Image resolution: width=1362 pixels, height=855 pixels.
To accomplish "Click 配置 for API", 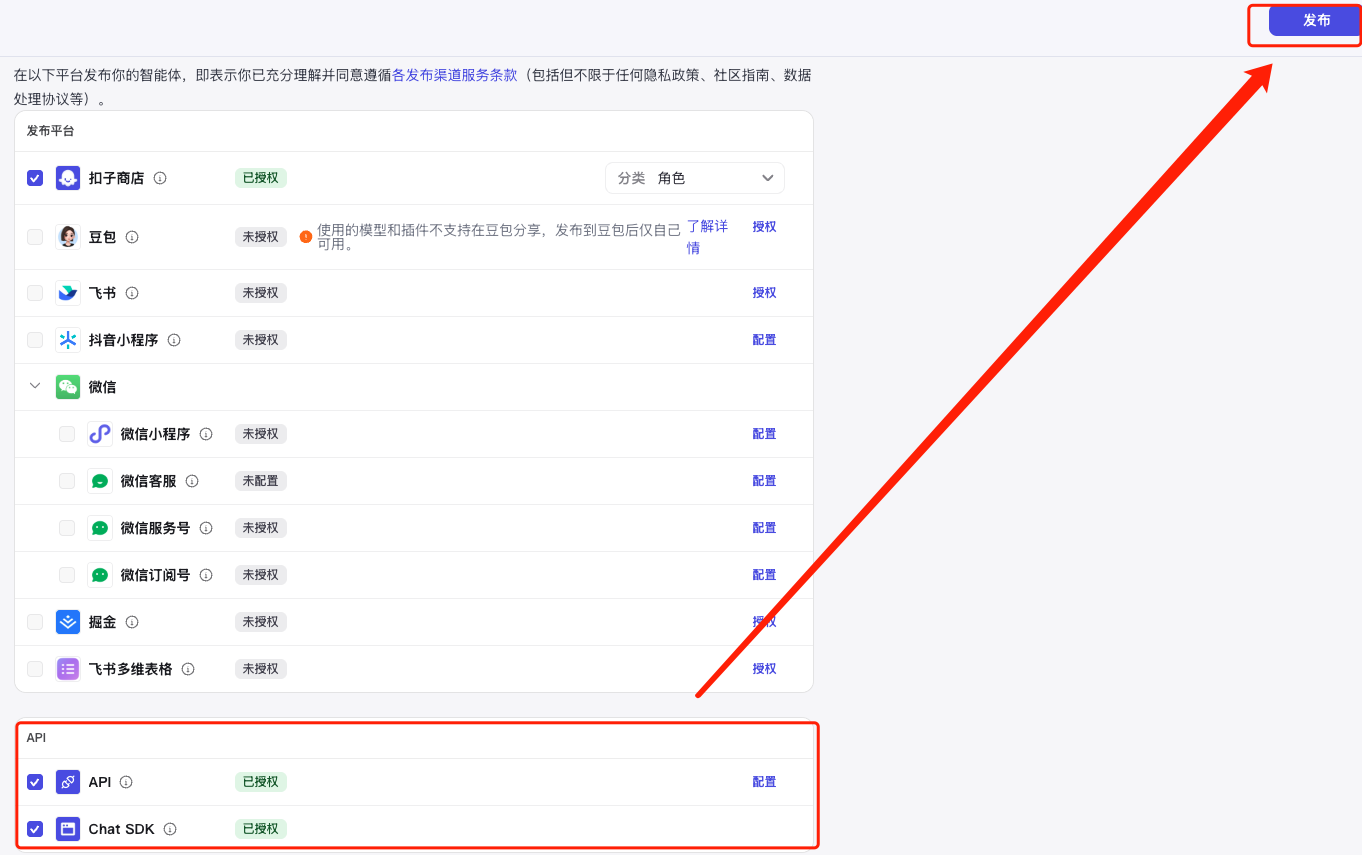I will point(764,782).
